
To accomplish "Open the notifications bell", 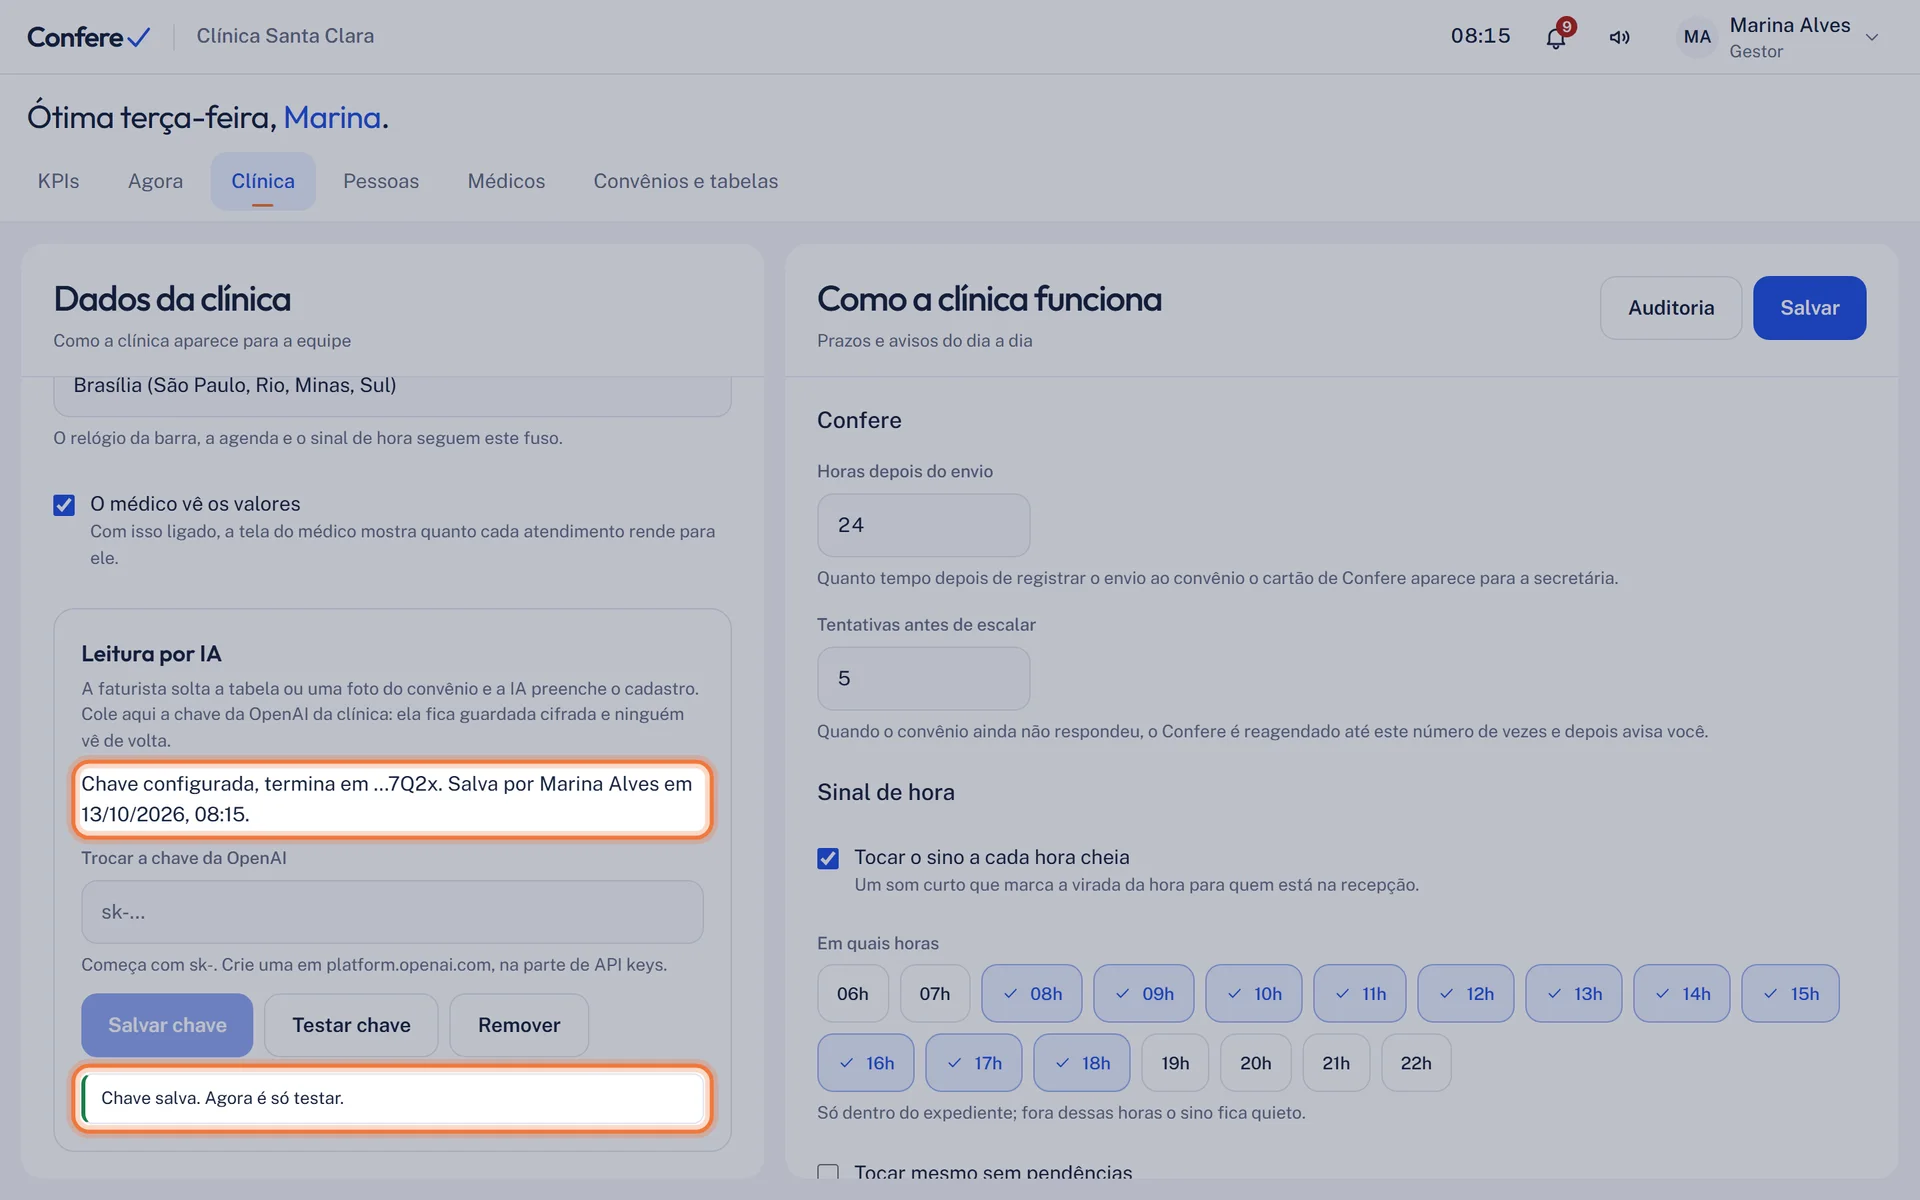I will pyautogui.click(x=1556, y=37).
